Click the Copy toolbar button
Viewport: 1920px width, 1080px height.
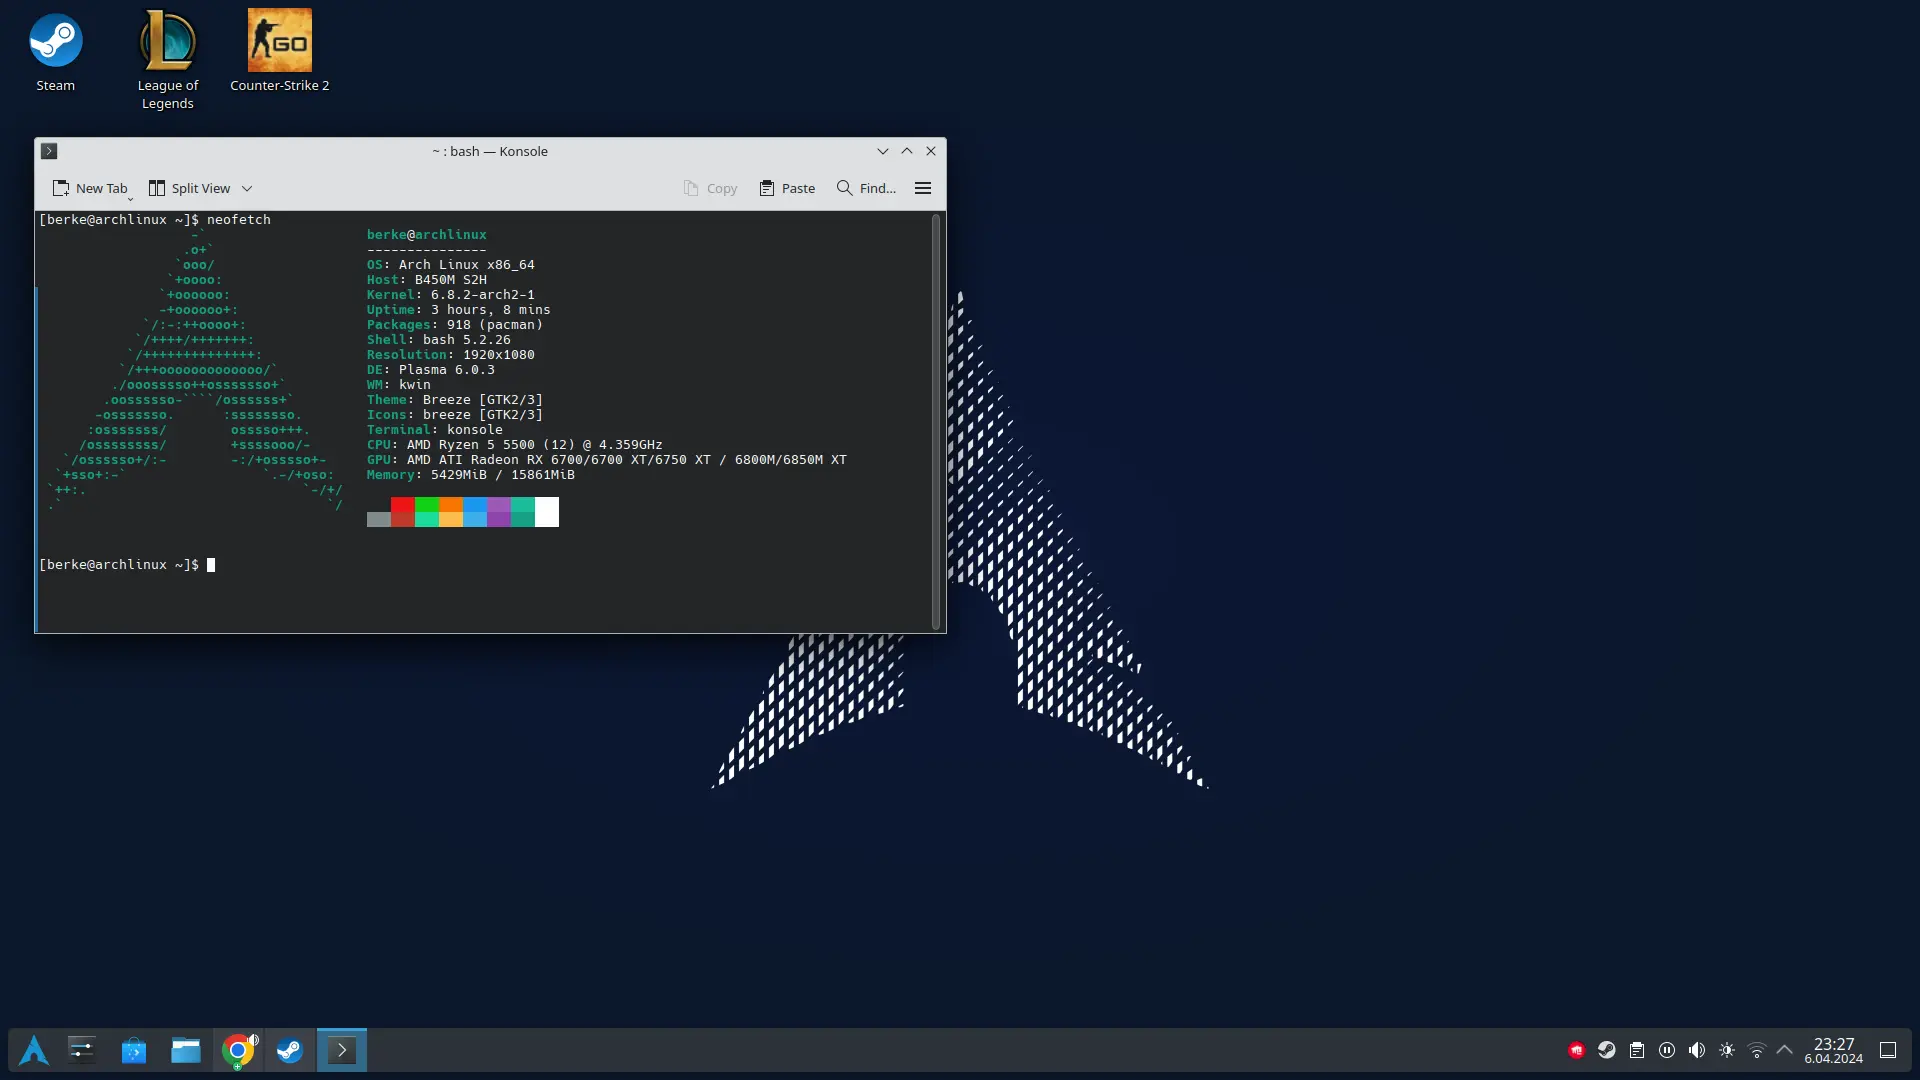(710, 188)
